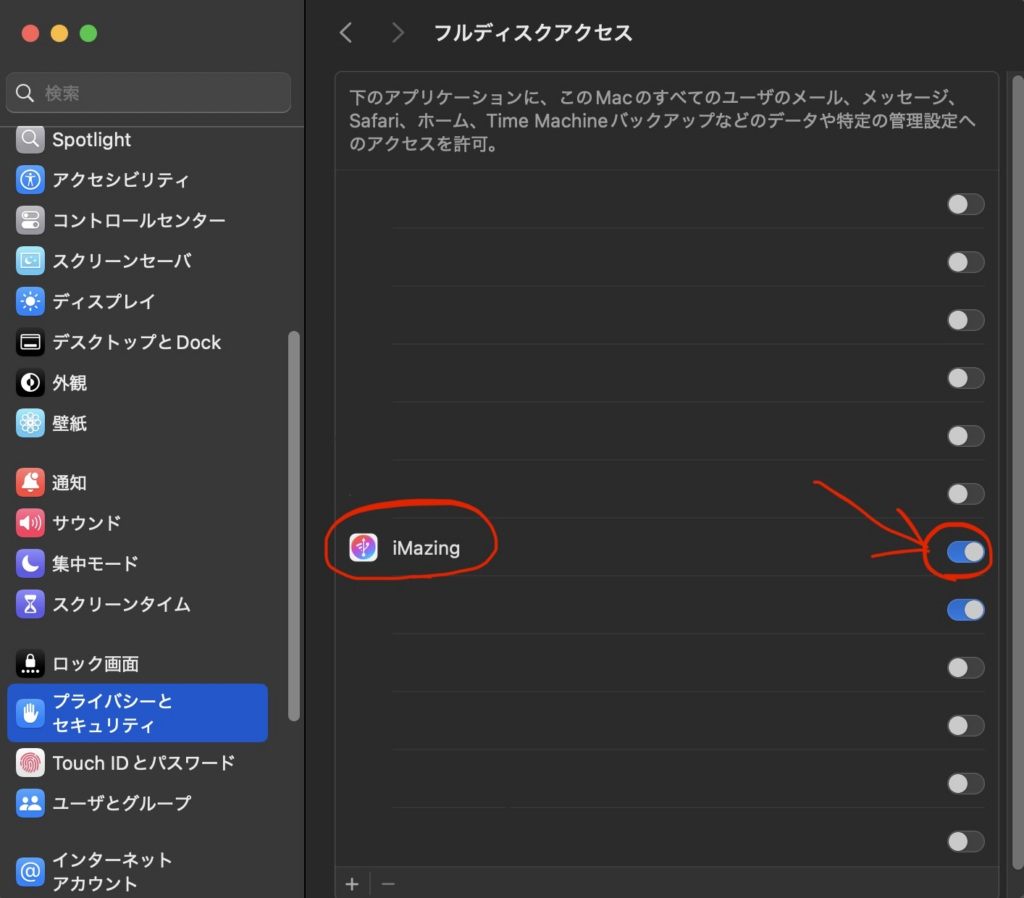Open Touch ID fingerprint icon
This screenshot has width=1024, height=898.
[x=31, y=763]
